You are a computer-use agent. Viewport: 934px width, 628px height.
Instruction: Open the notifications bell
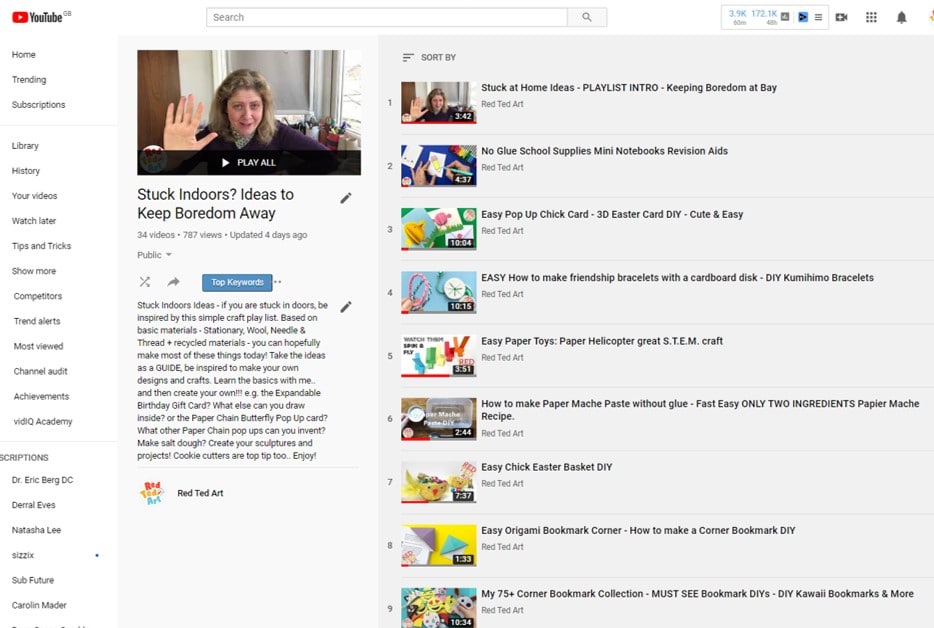coord(901,17)
